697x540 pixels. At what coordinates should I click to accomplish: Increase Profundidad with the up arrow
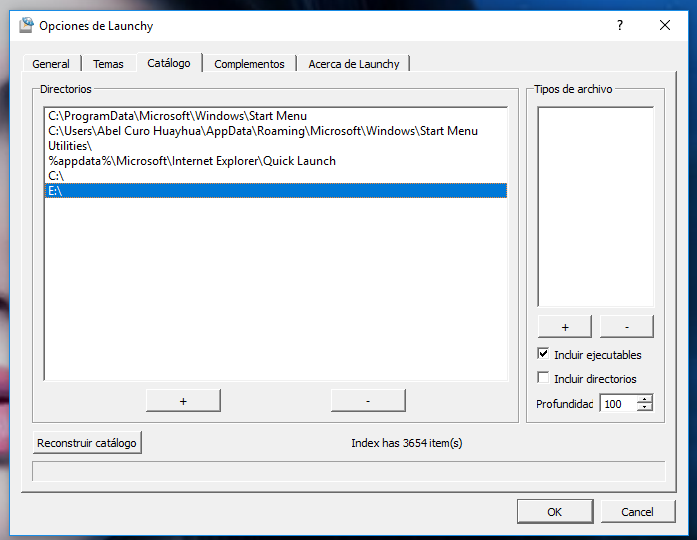(645, 399)
